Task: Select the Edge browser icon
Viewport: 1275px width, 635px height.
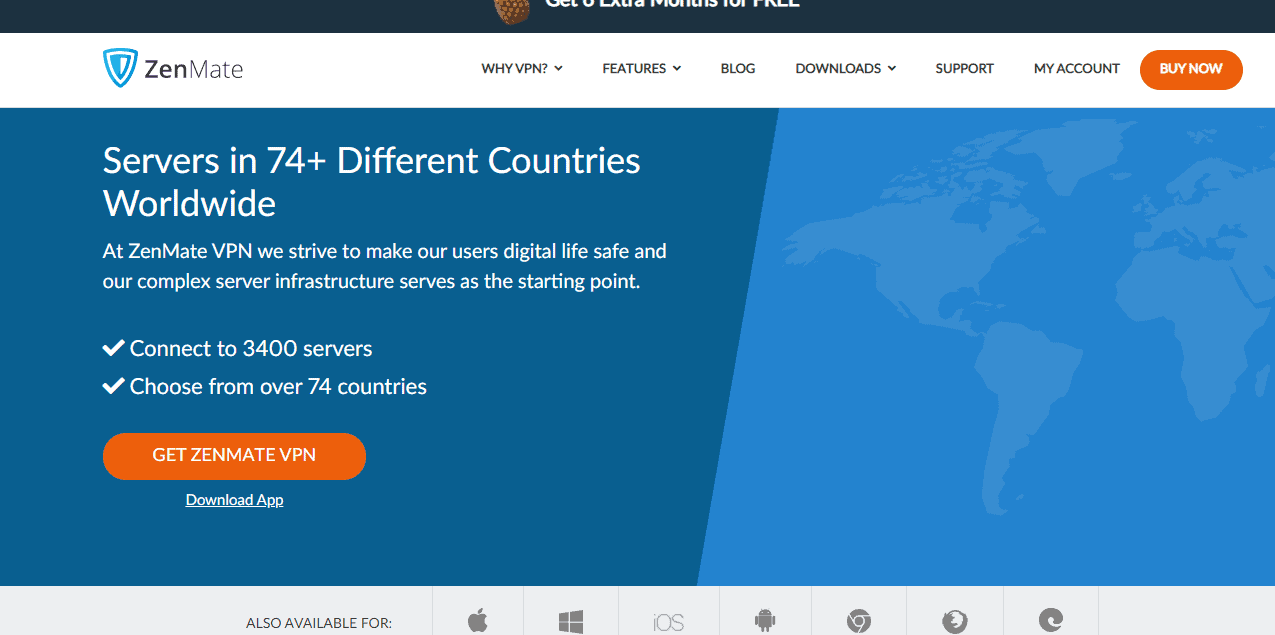Action: pos(1050,620)
